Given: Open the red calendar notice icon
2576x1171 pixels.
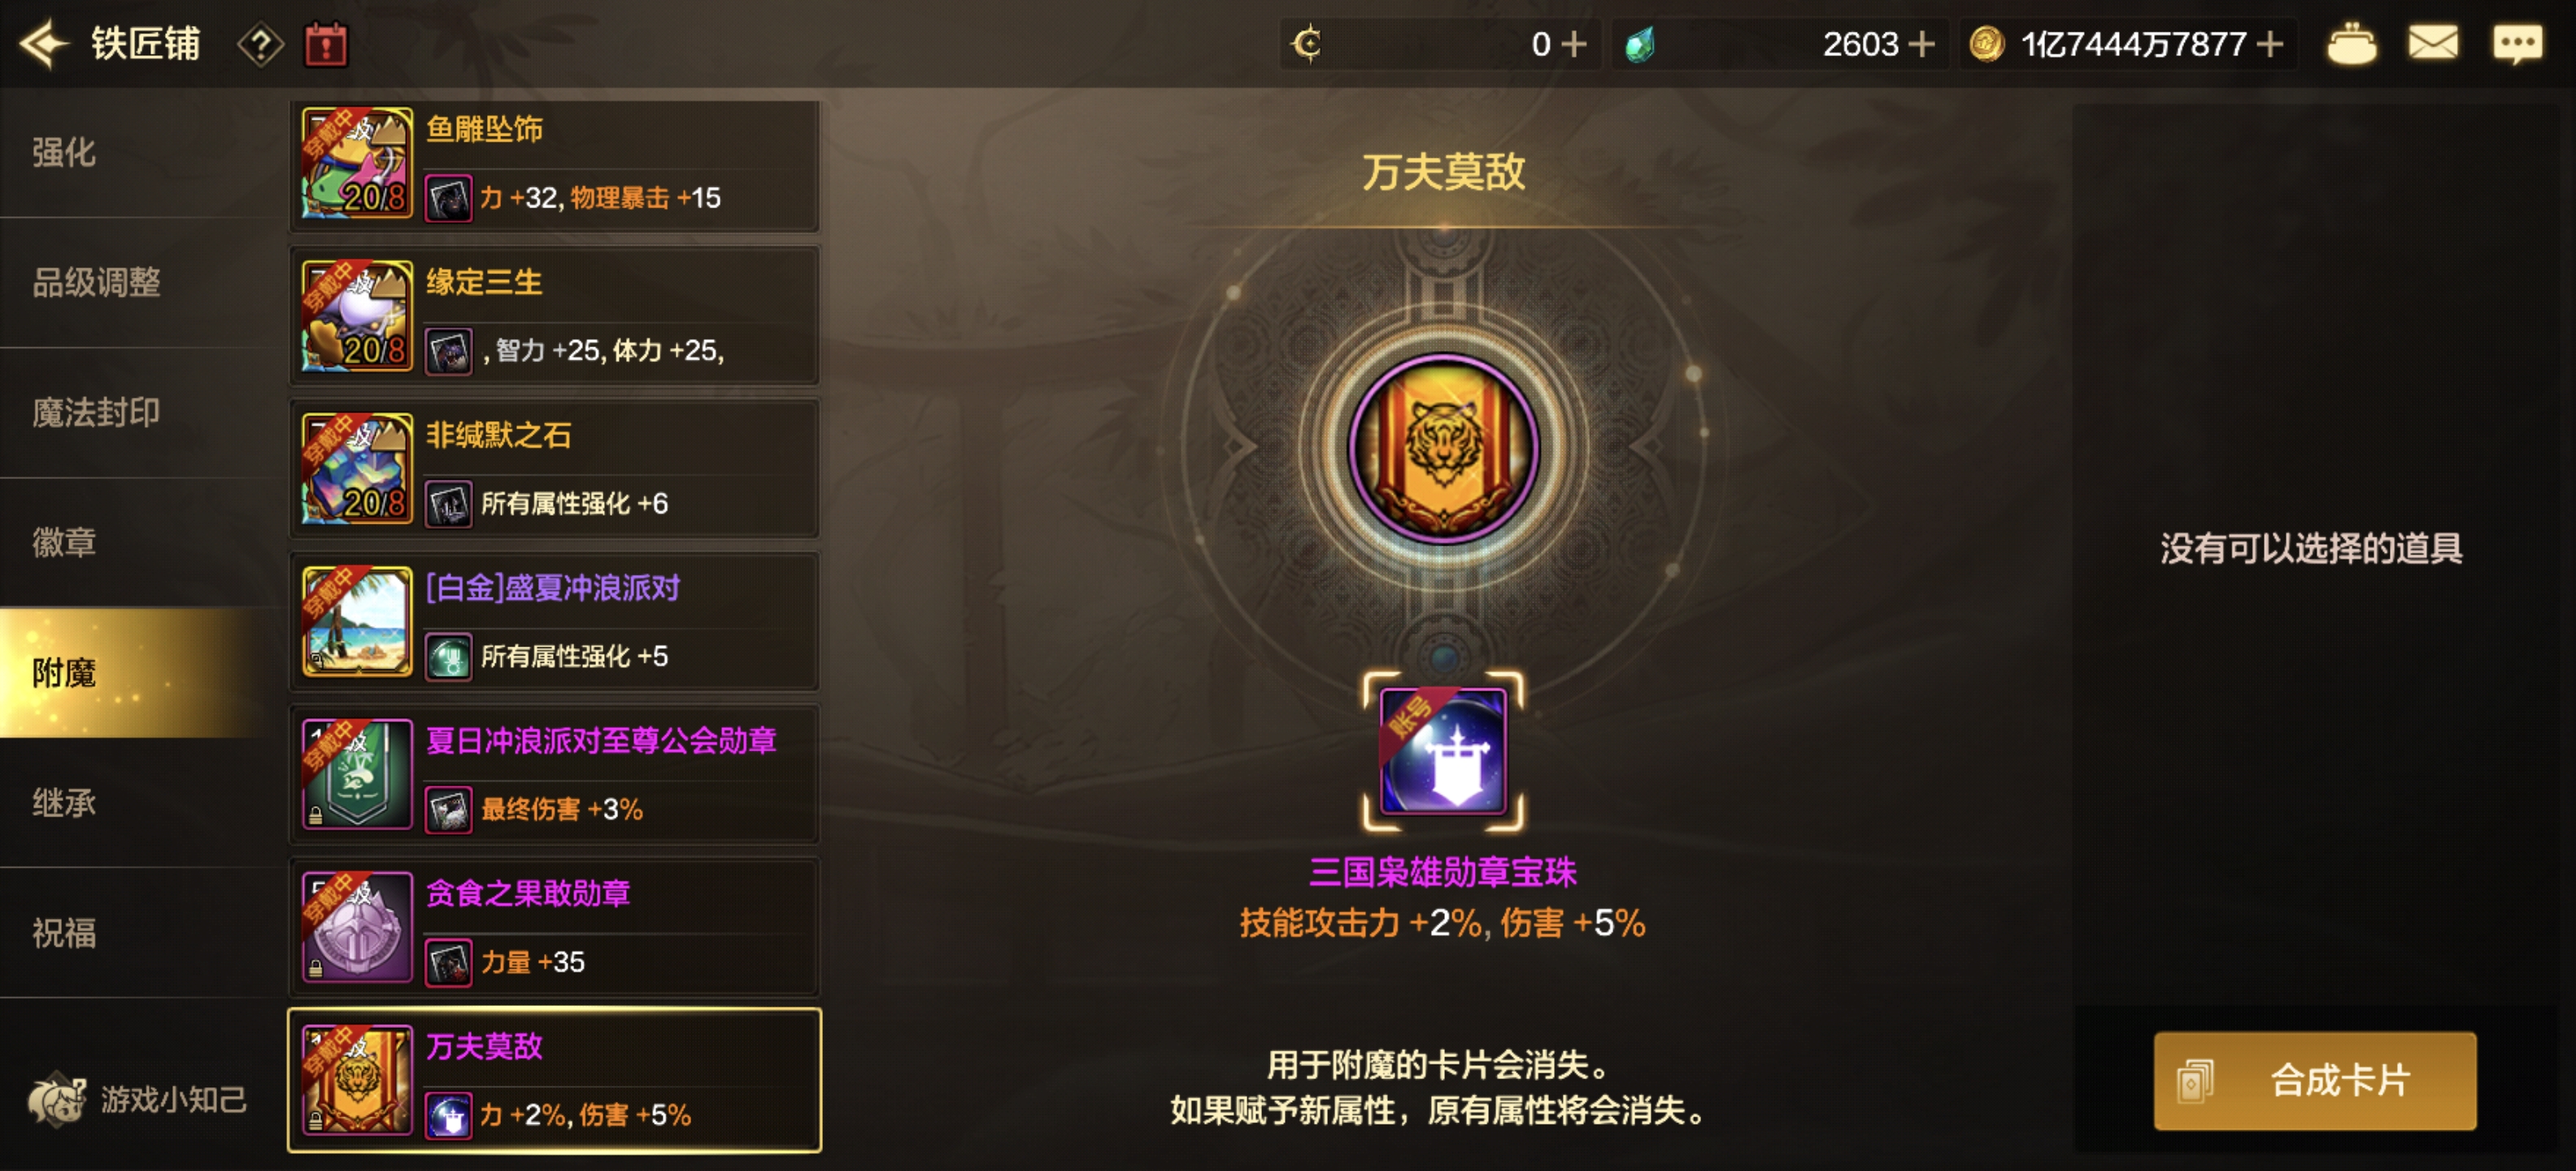Looking at the screenshot, I should [x=326, y=45].
